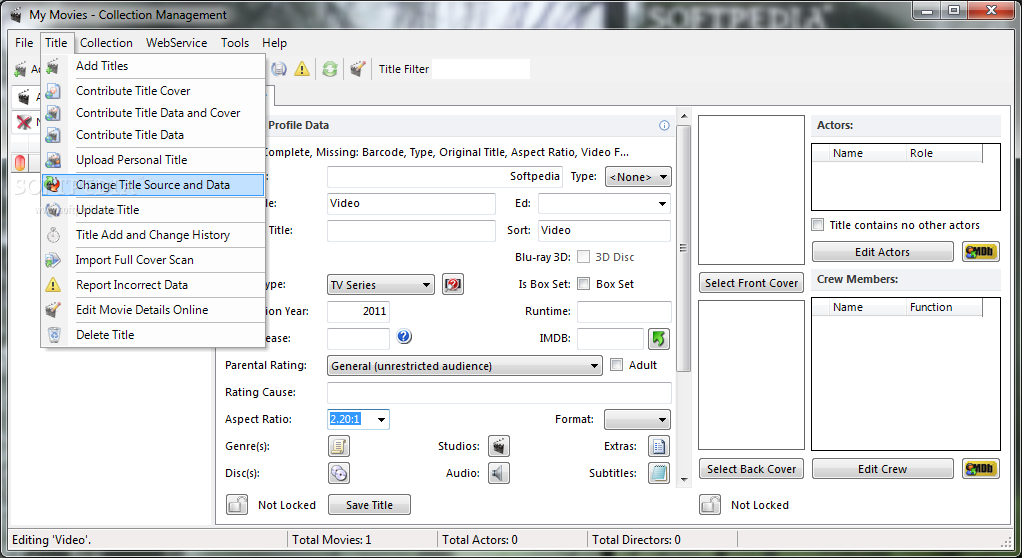This screenshot has width=1022, height=558.
Task: Click the IMDb button next to Edit Actors
Action: click(980, 252)
